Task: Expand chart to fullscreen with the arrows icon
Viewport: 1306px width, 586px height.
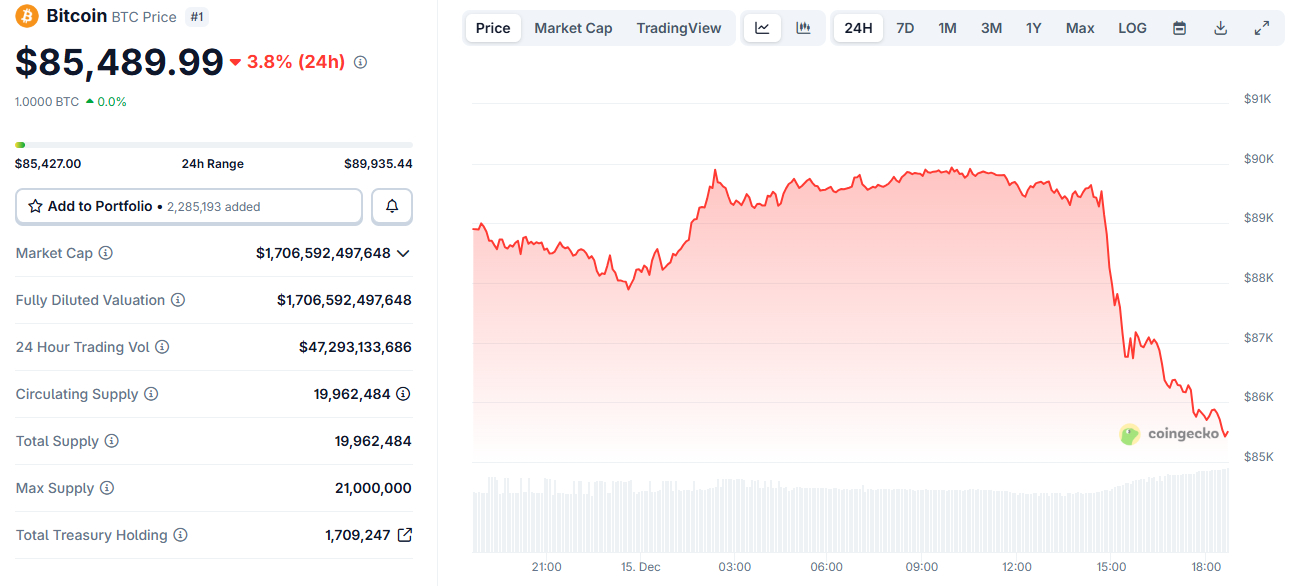Action: pyautogui.click(x=1262, y=28)
